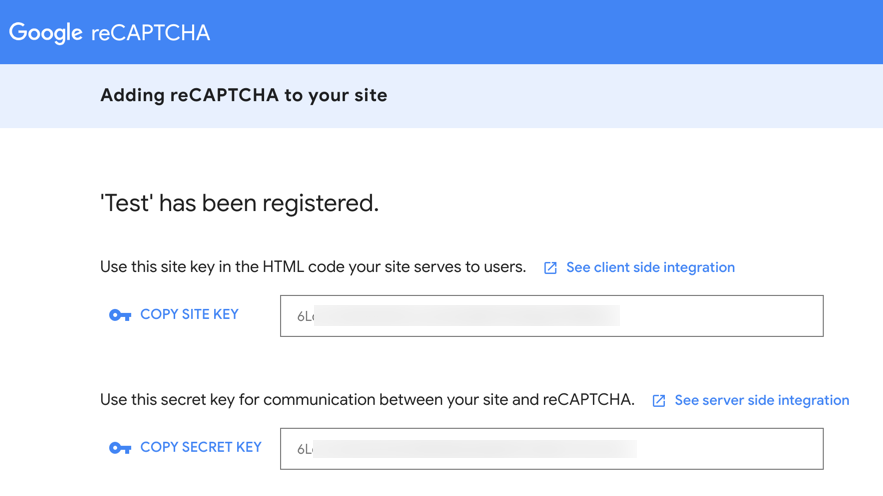Click the external-link icon before client side integration
The height and width of the screenshot is (496, 883).
[550, 268]
